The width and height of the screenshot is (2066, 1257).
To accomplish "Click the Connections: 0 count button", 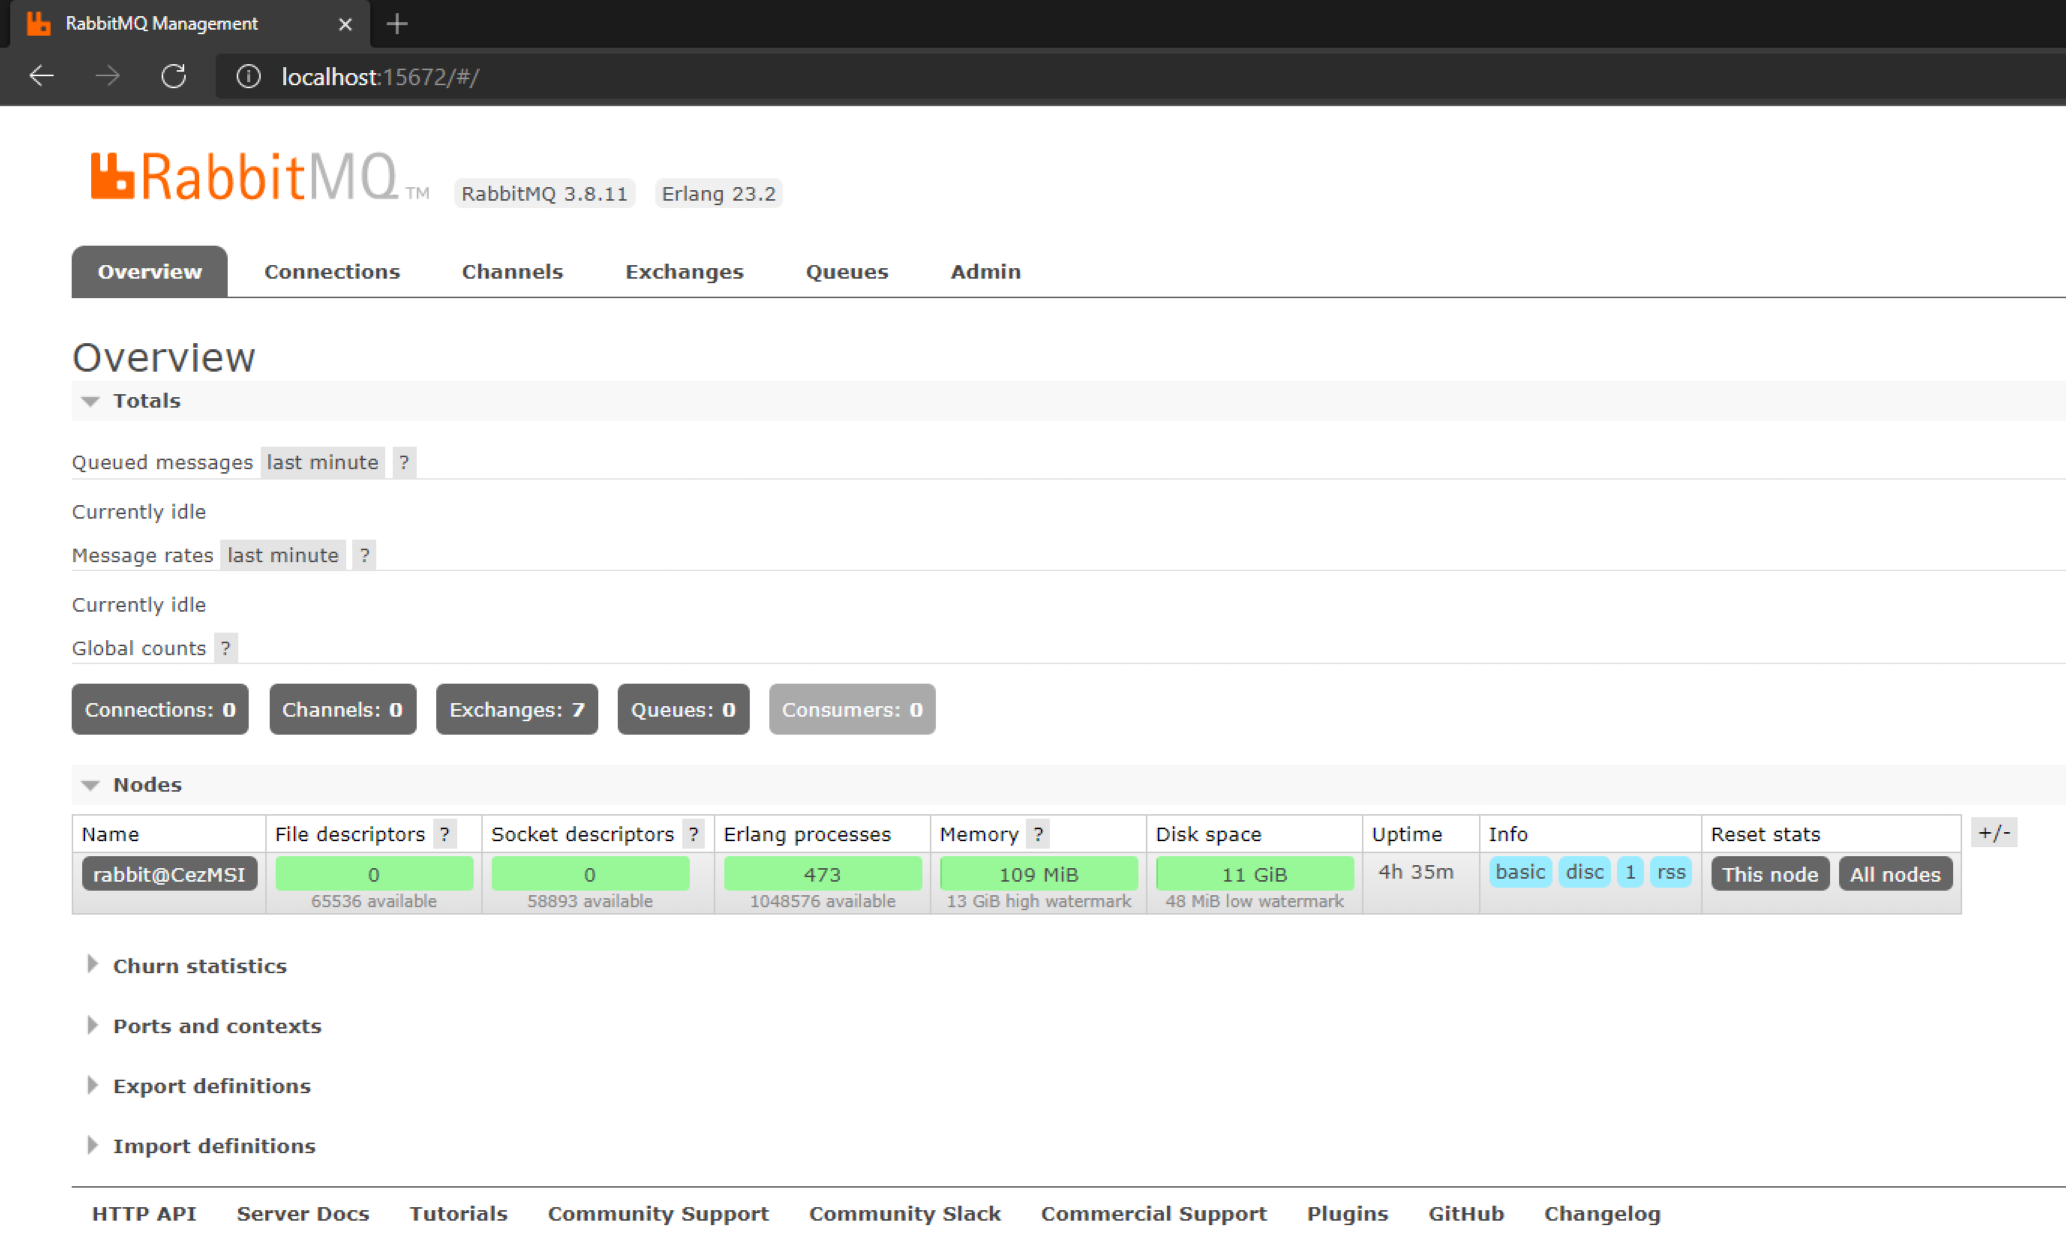I will pyautogui.click(x=160, y=710).
